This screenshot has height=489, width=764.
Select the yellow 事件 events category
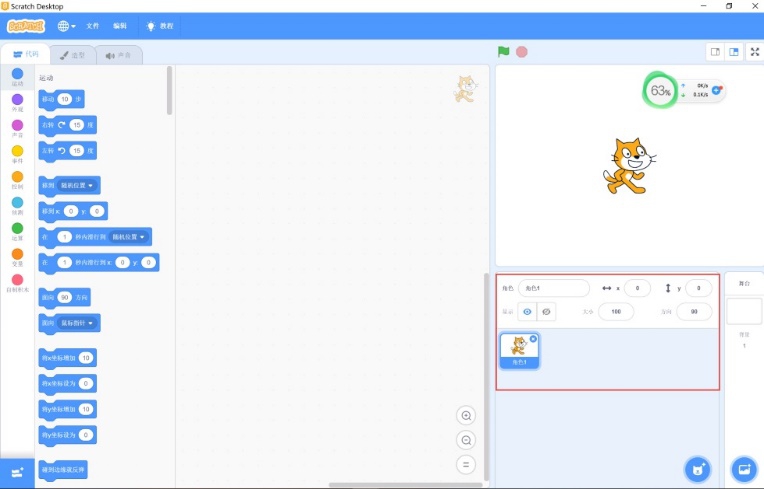point(17,154)
